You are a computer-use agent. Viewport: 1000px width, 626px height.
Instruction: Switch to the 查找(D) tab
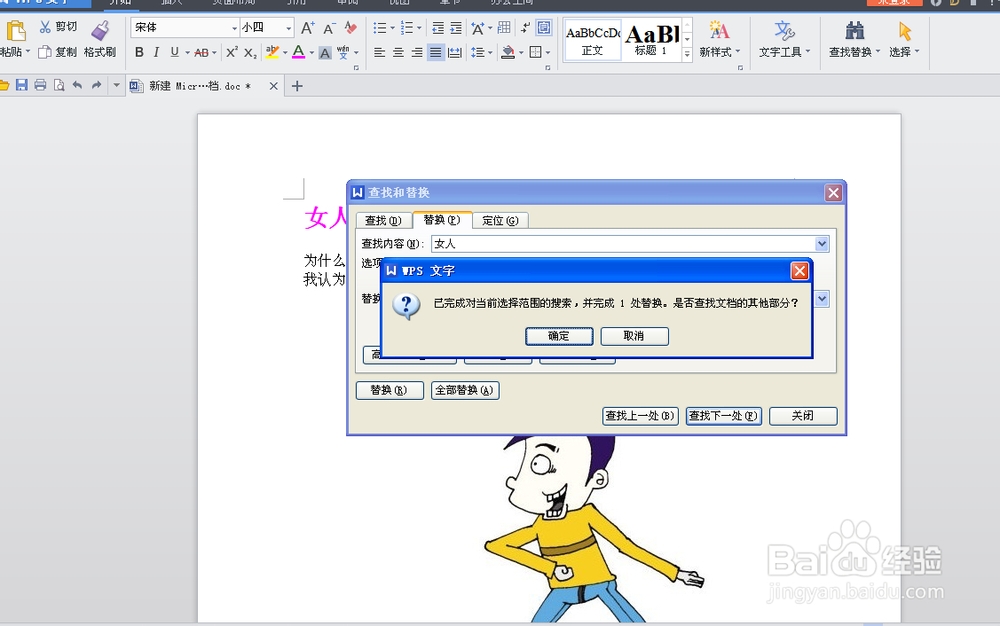tap(383, 221)
